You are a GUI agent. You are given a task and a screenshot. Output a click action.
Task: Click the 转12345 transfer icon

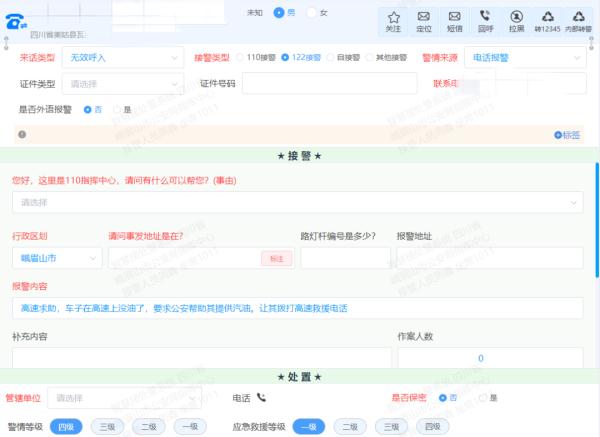coord(547,17)
